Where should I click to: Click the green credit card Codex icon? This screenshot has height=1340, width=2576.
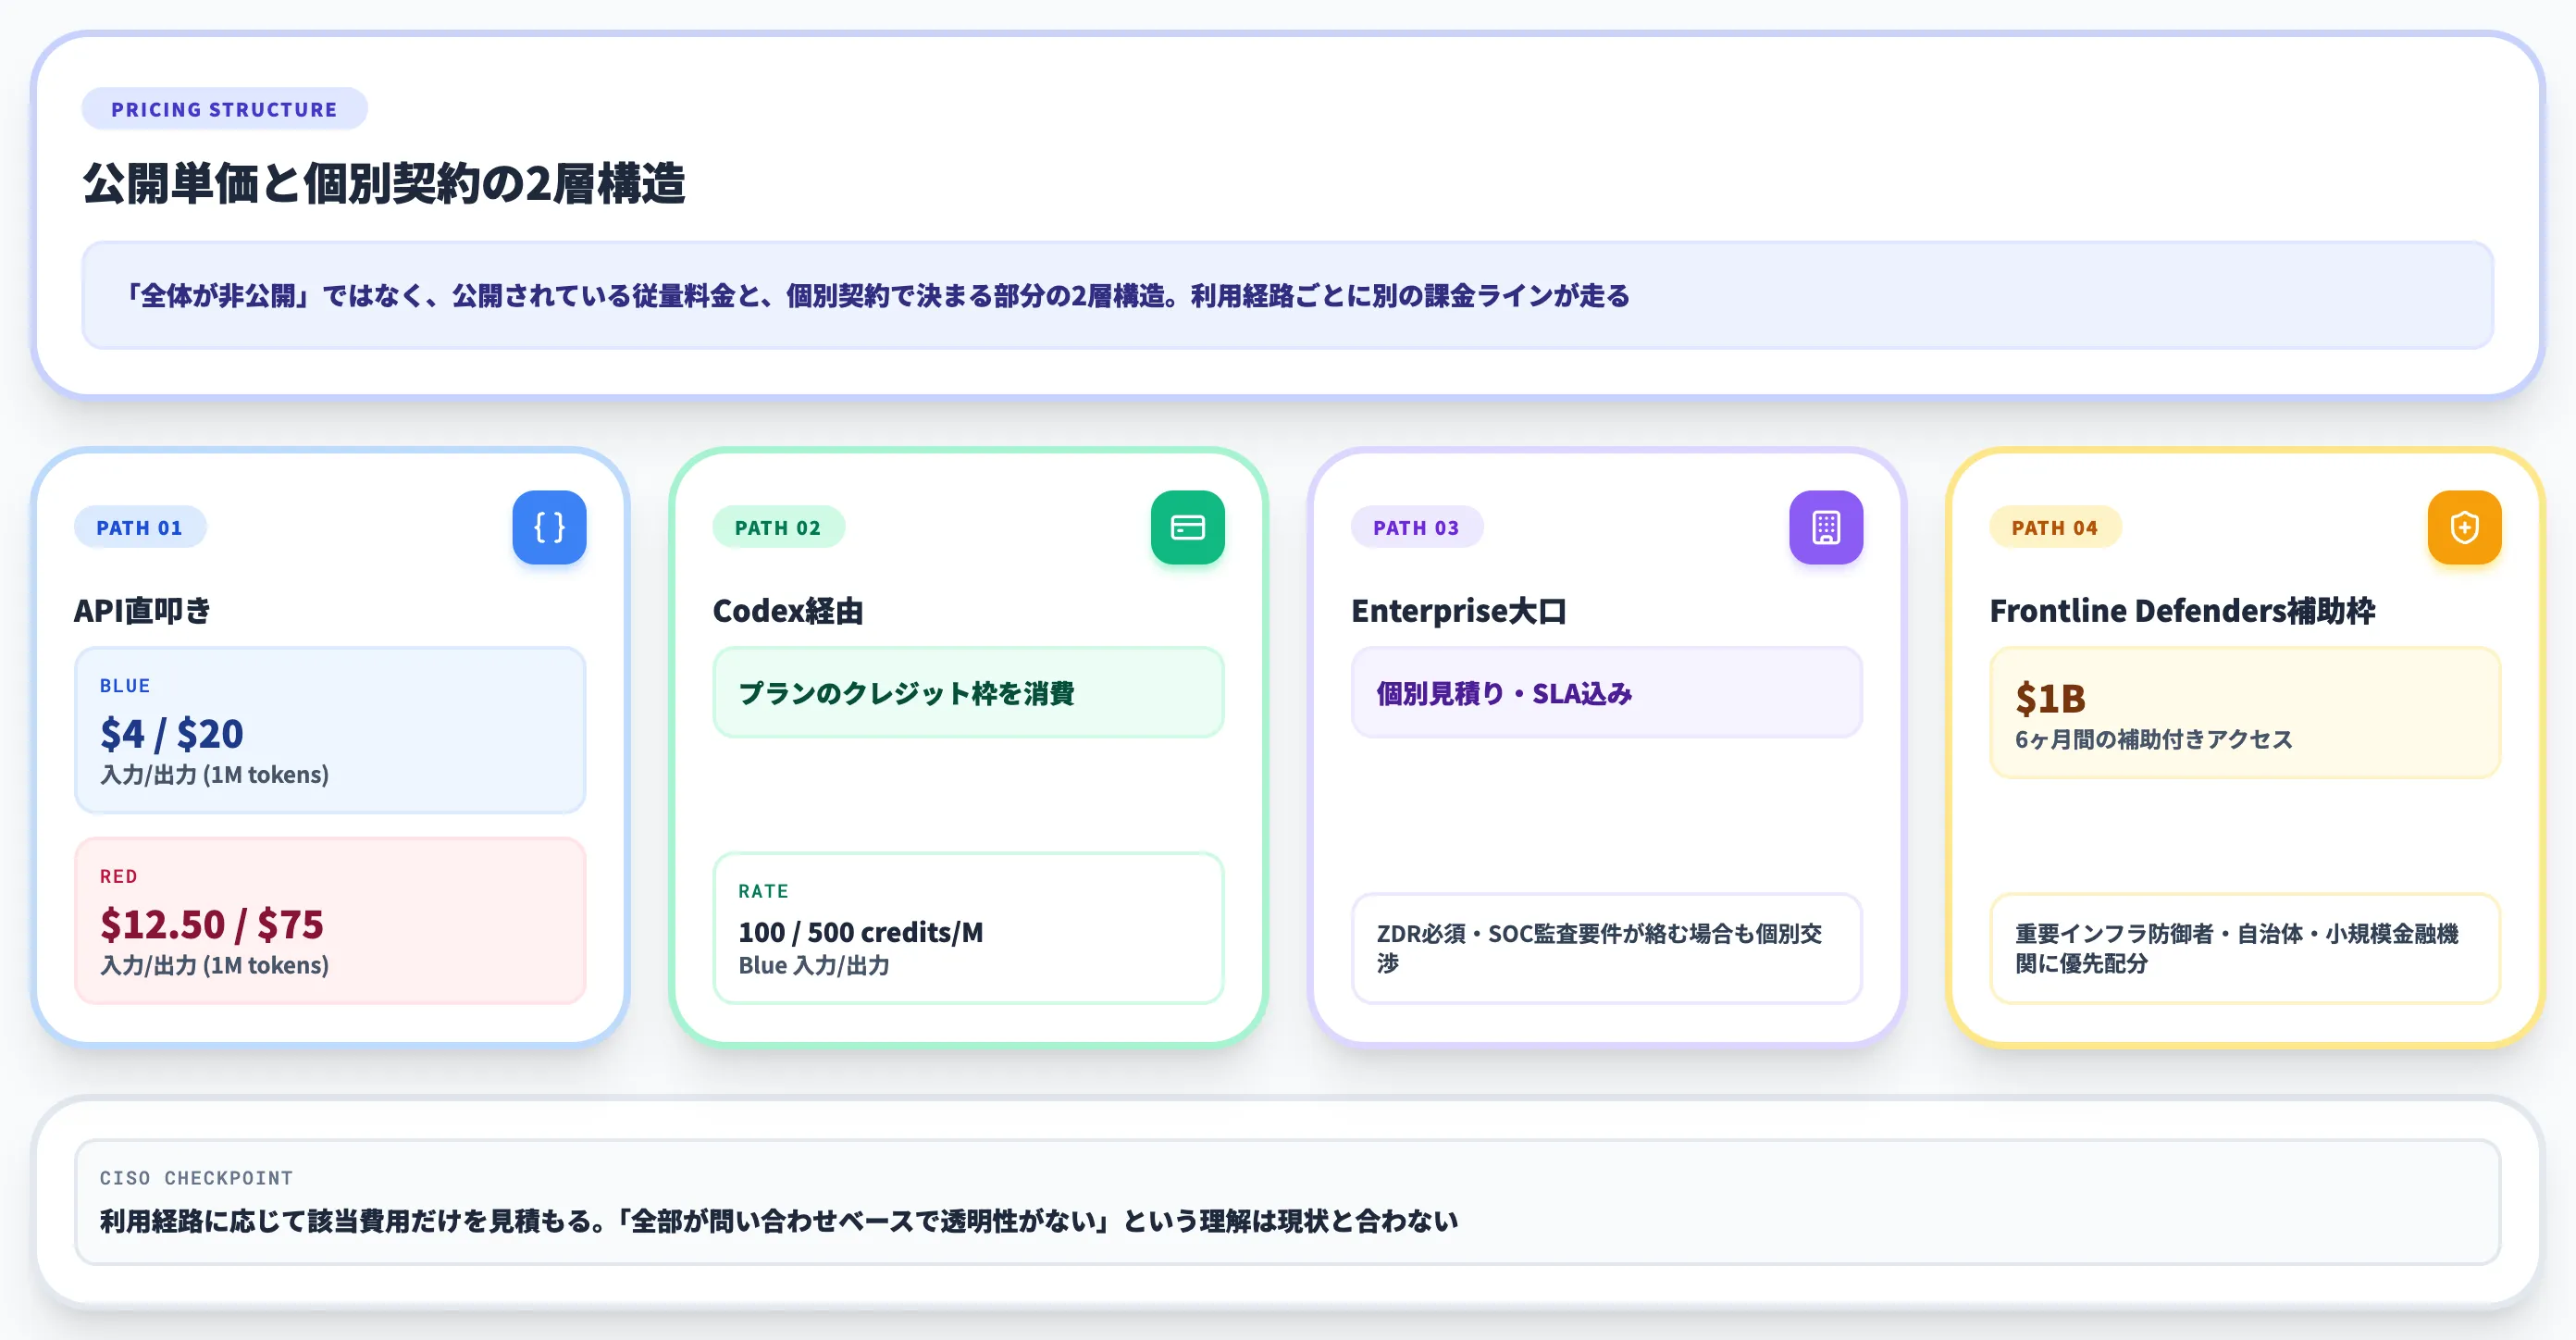click(x=1187, y=527)
